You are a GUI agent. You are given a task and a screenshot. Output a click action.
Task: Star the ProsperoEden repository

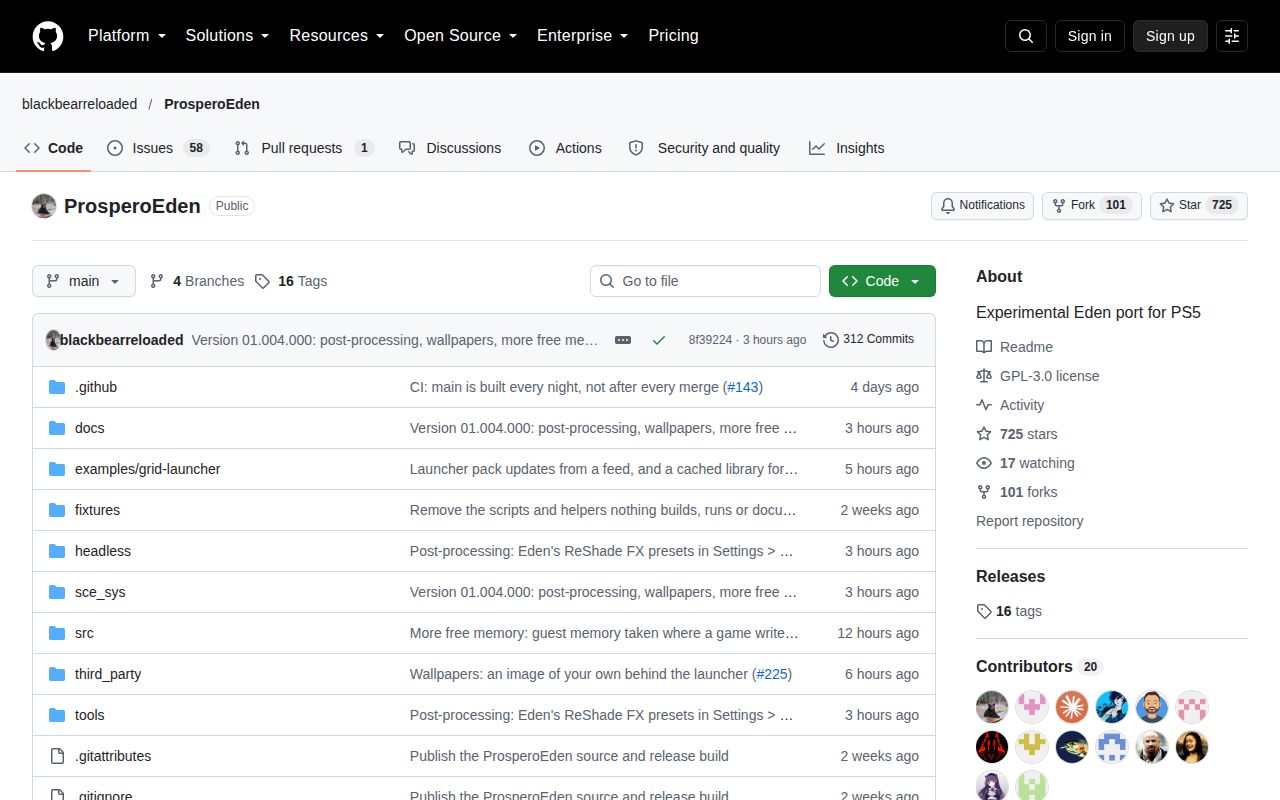(x=1199, y=205)
